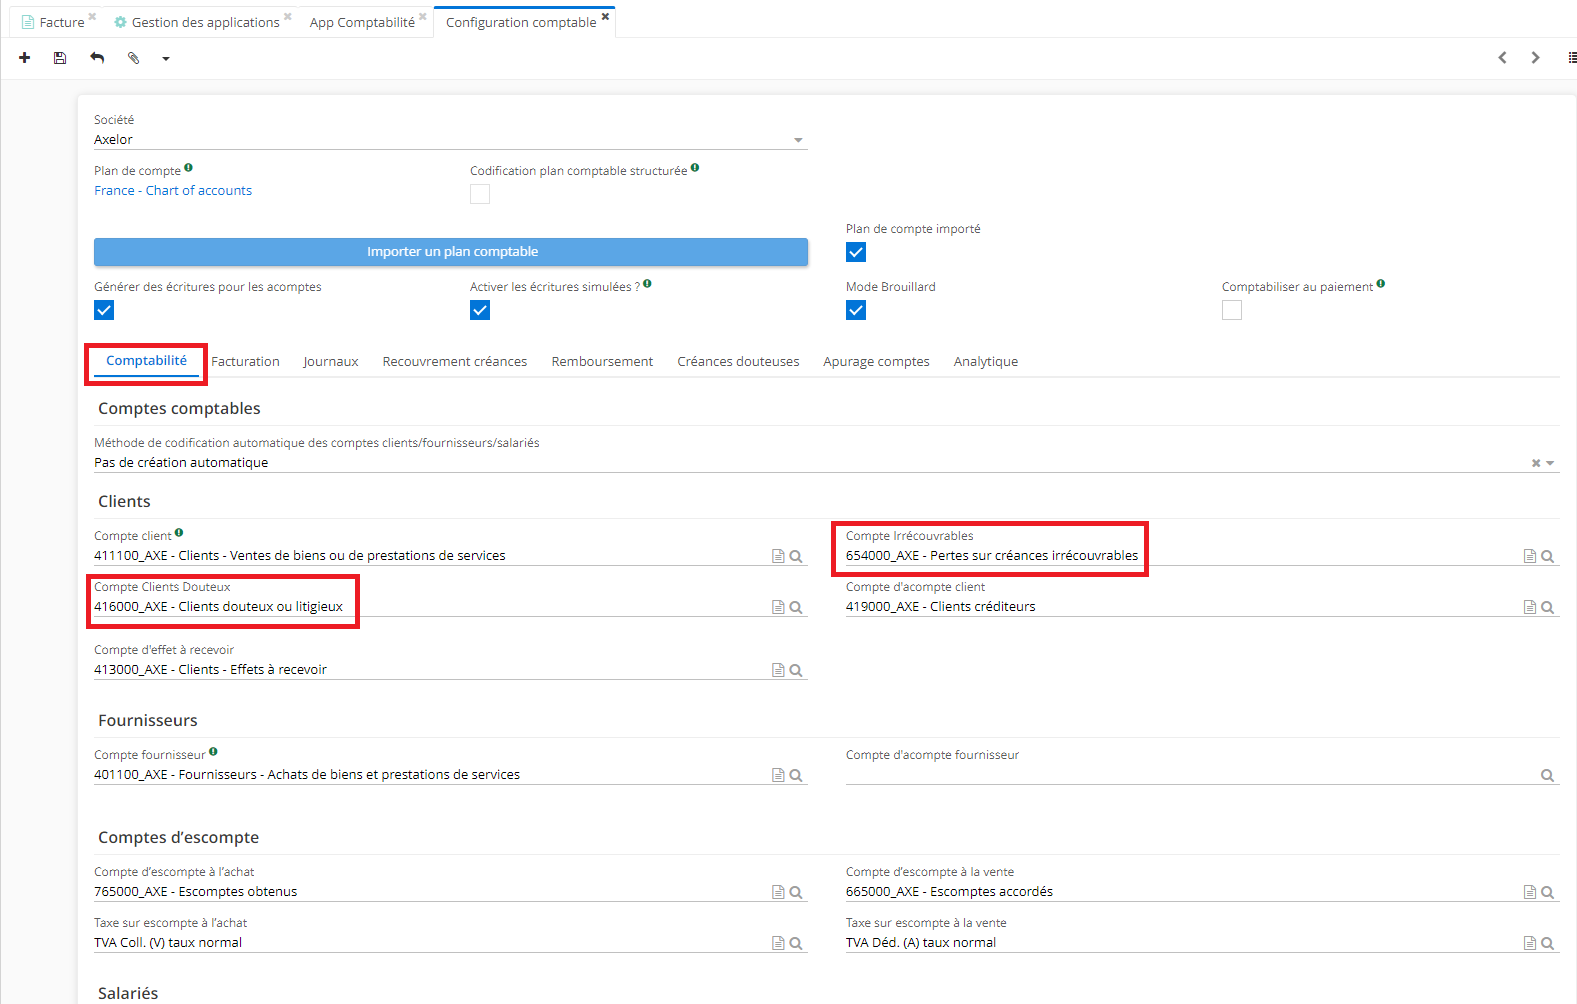Search Compte client with magnifier icon
The image size is (1577, 1004).
tap(796, 556)
